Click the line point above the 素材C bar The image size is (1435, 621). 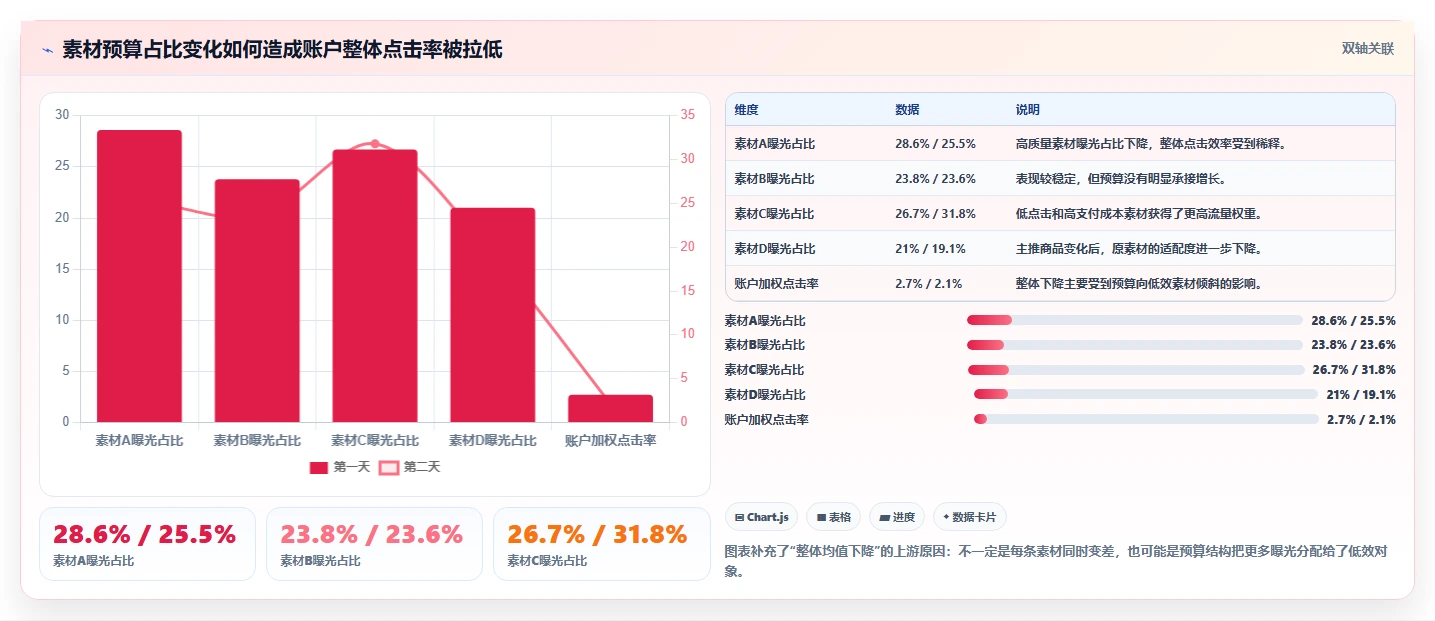point(375,144)
